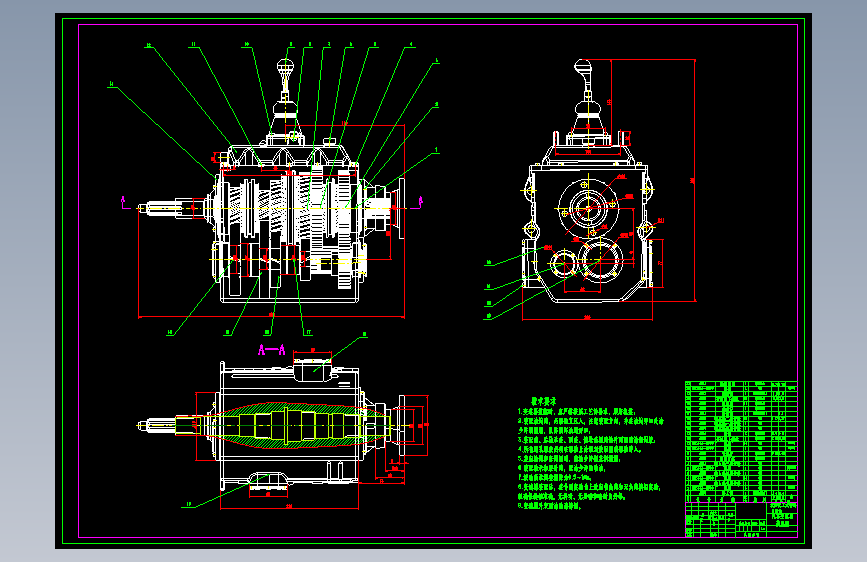Select the hatched red shaft in section A-A

288,425
